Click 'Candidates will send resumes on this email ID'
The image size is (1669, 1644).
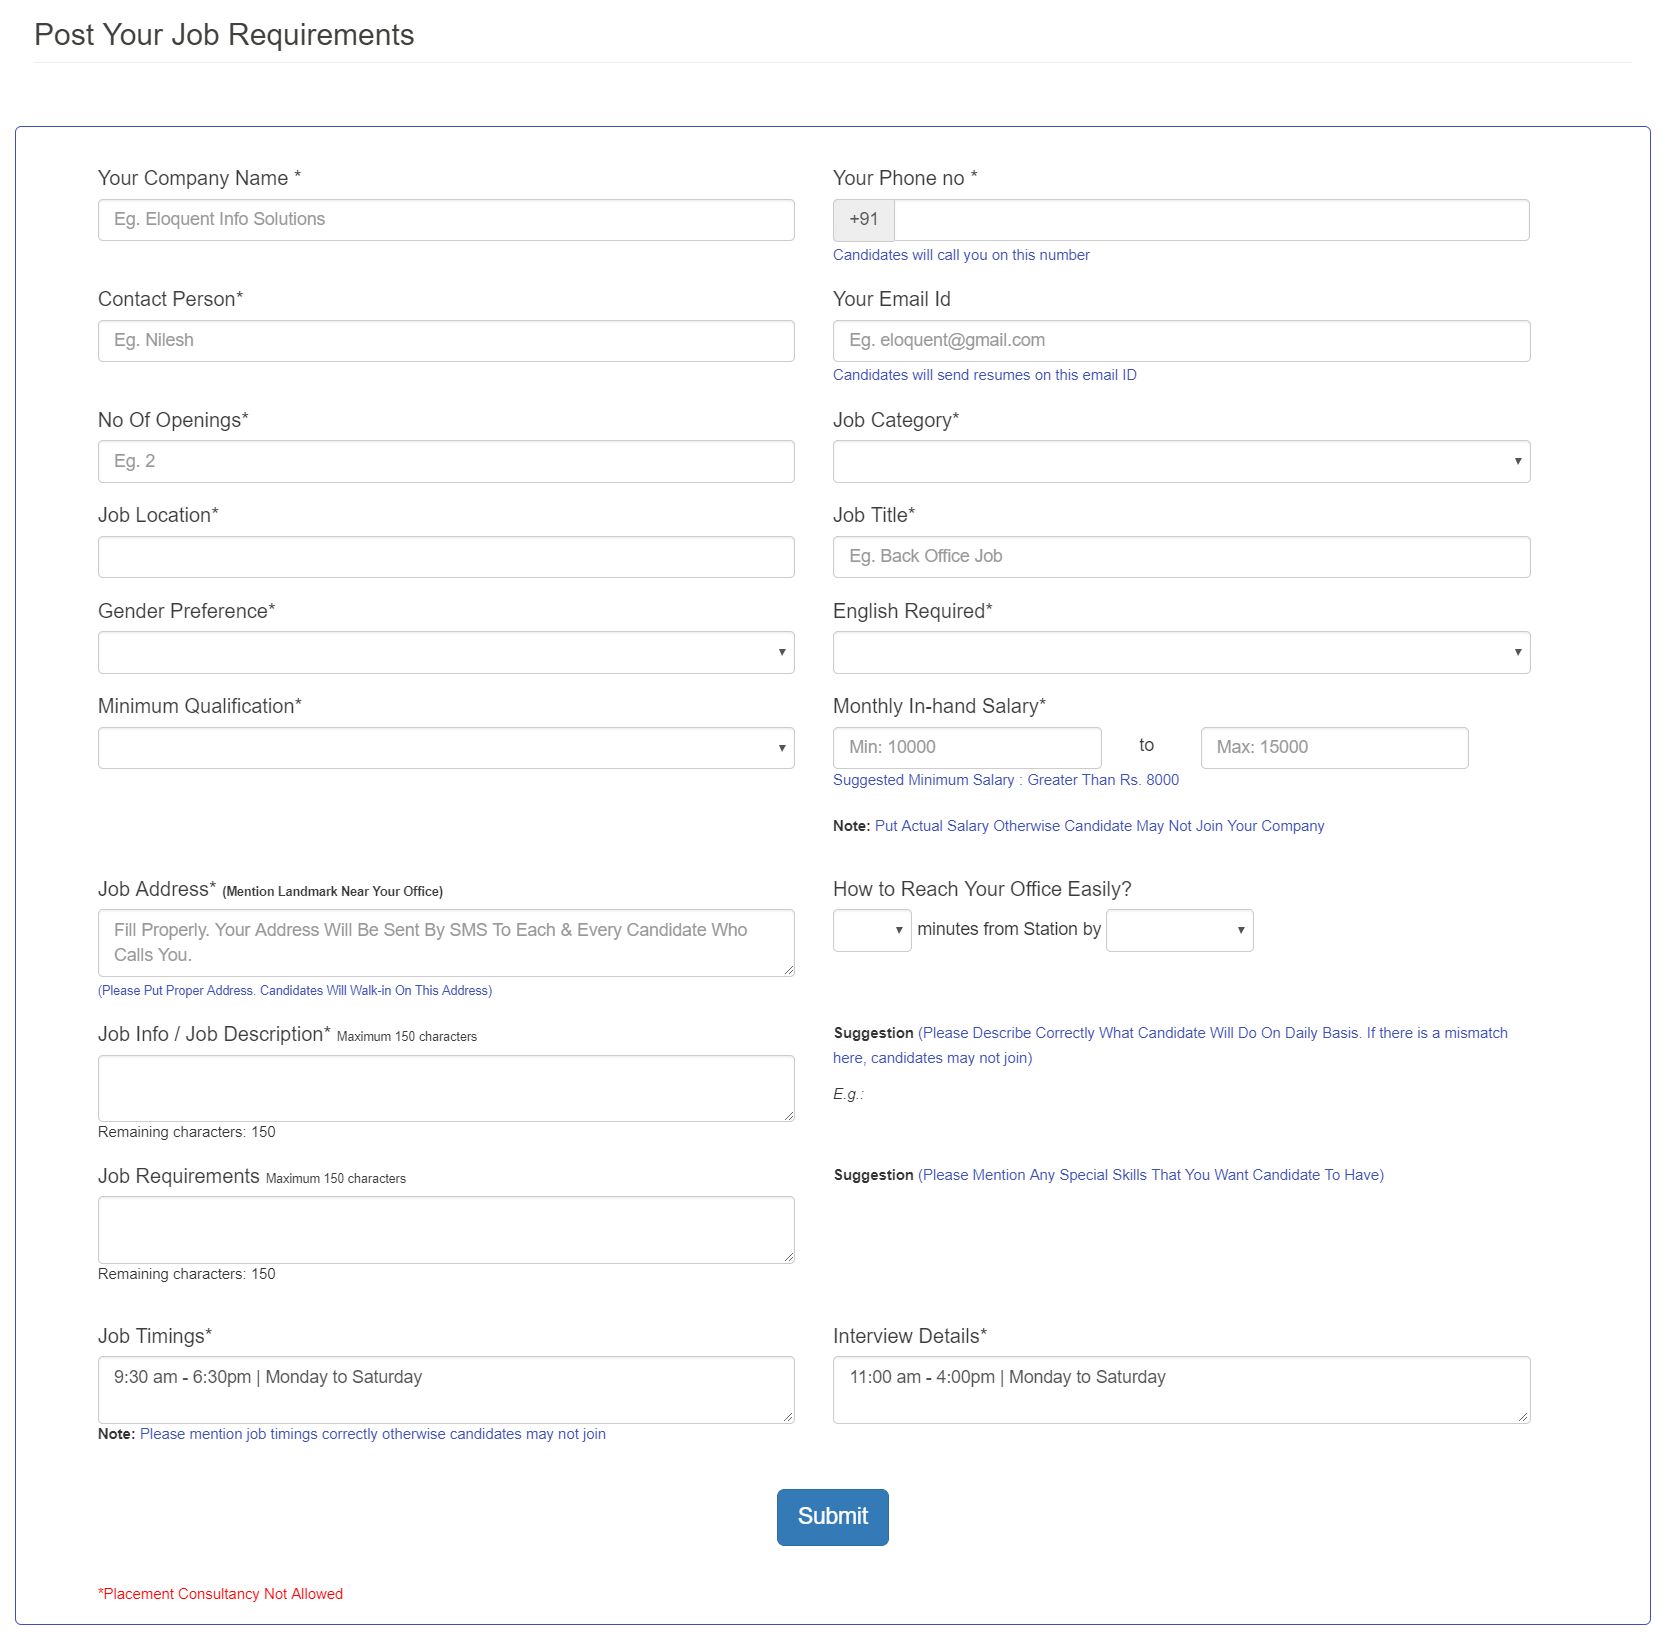(x=985, y=375)
